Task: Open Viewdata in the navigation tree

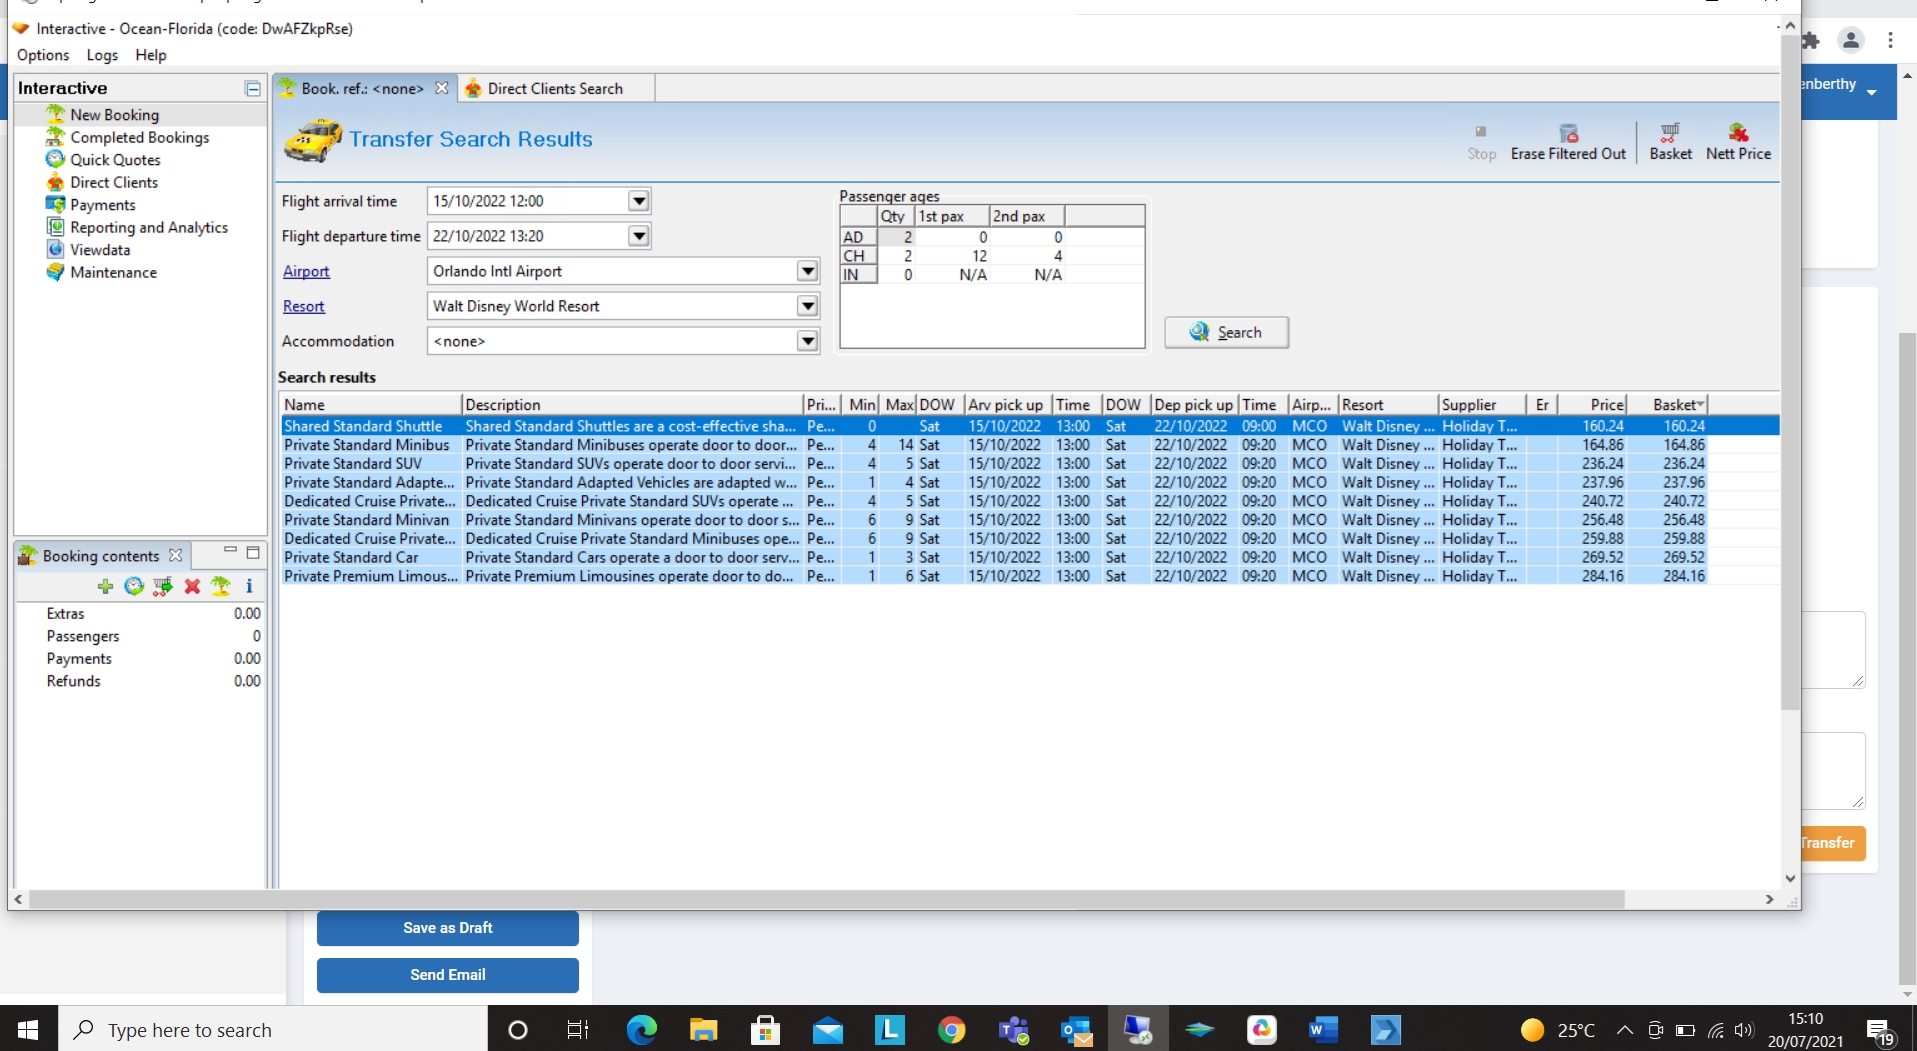Action: coord(100,250)
